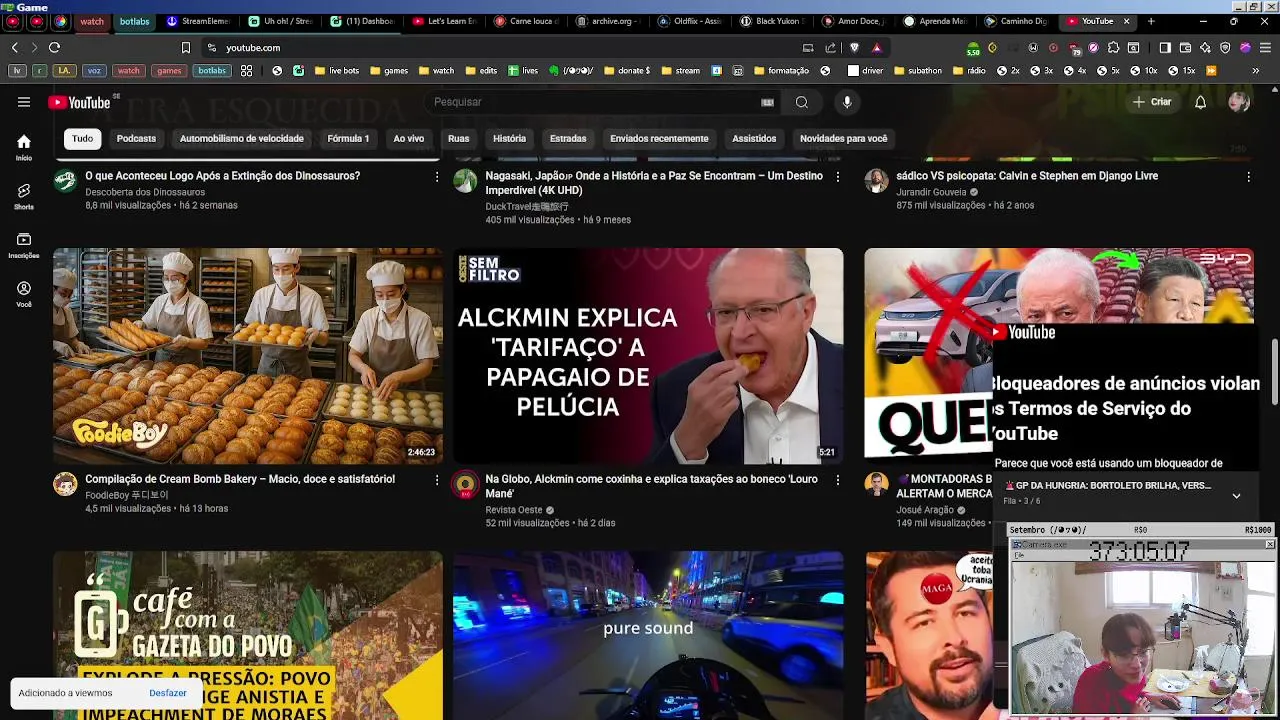Open Jurandir Gouveia channel link

point(931,192)
